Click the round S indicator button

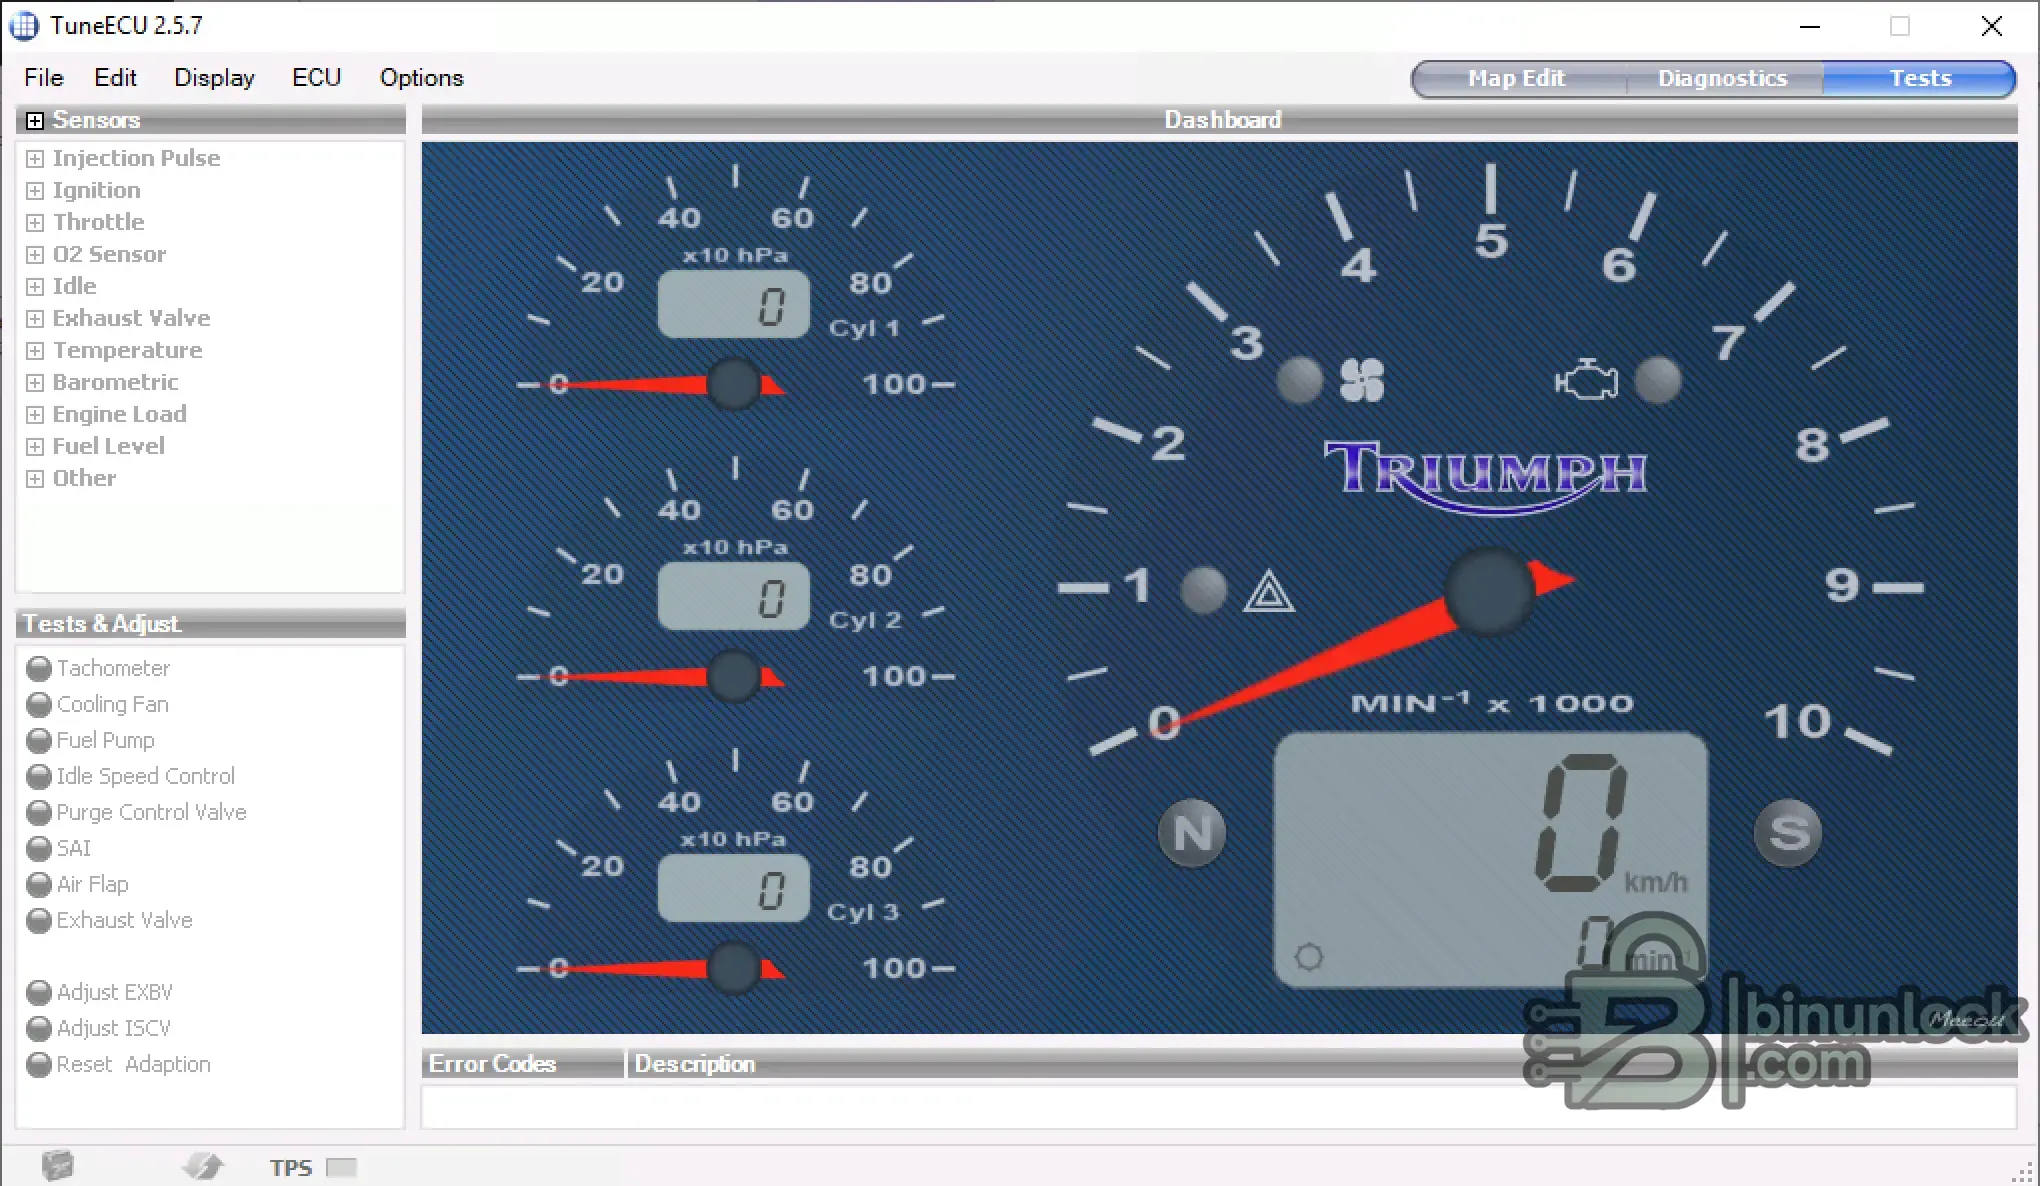[1788, 833]
